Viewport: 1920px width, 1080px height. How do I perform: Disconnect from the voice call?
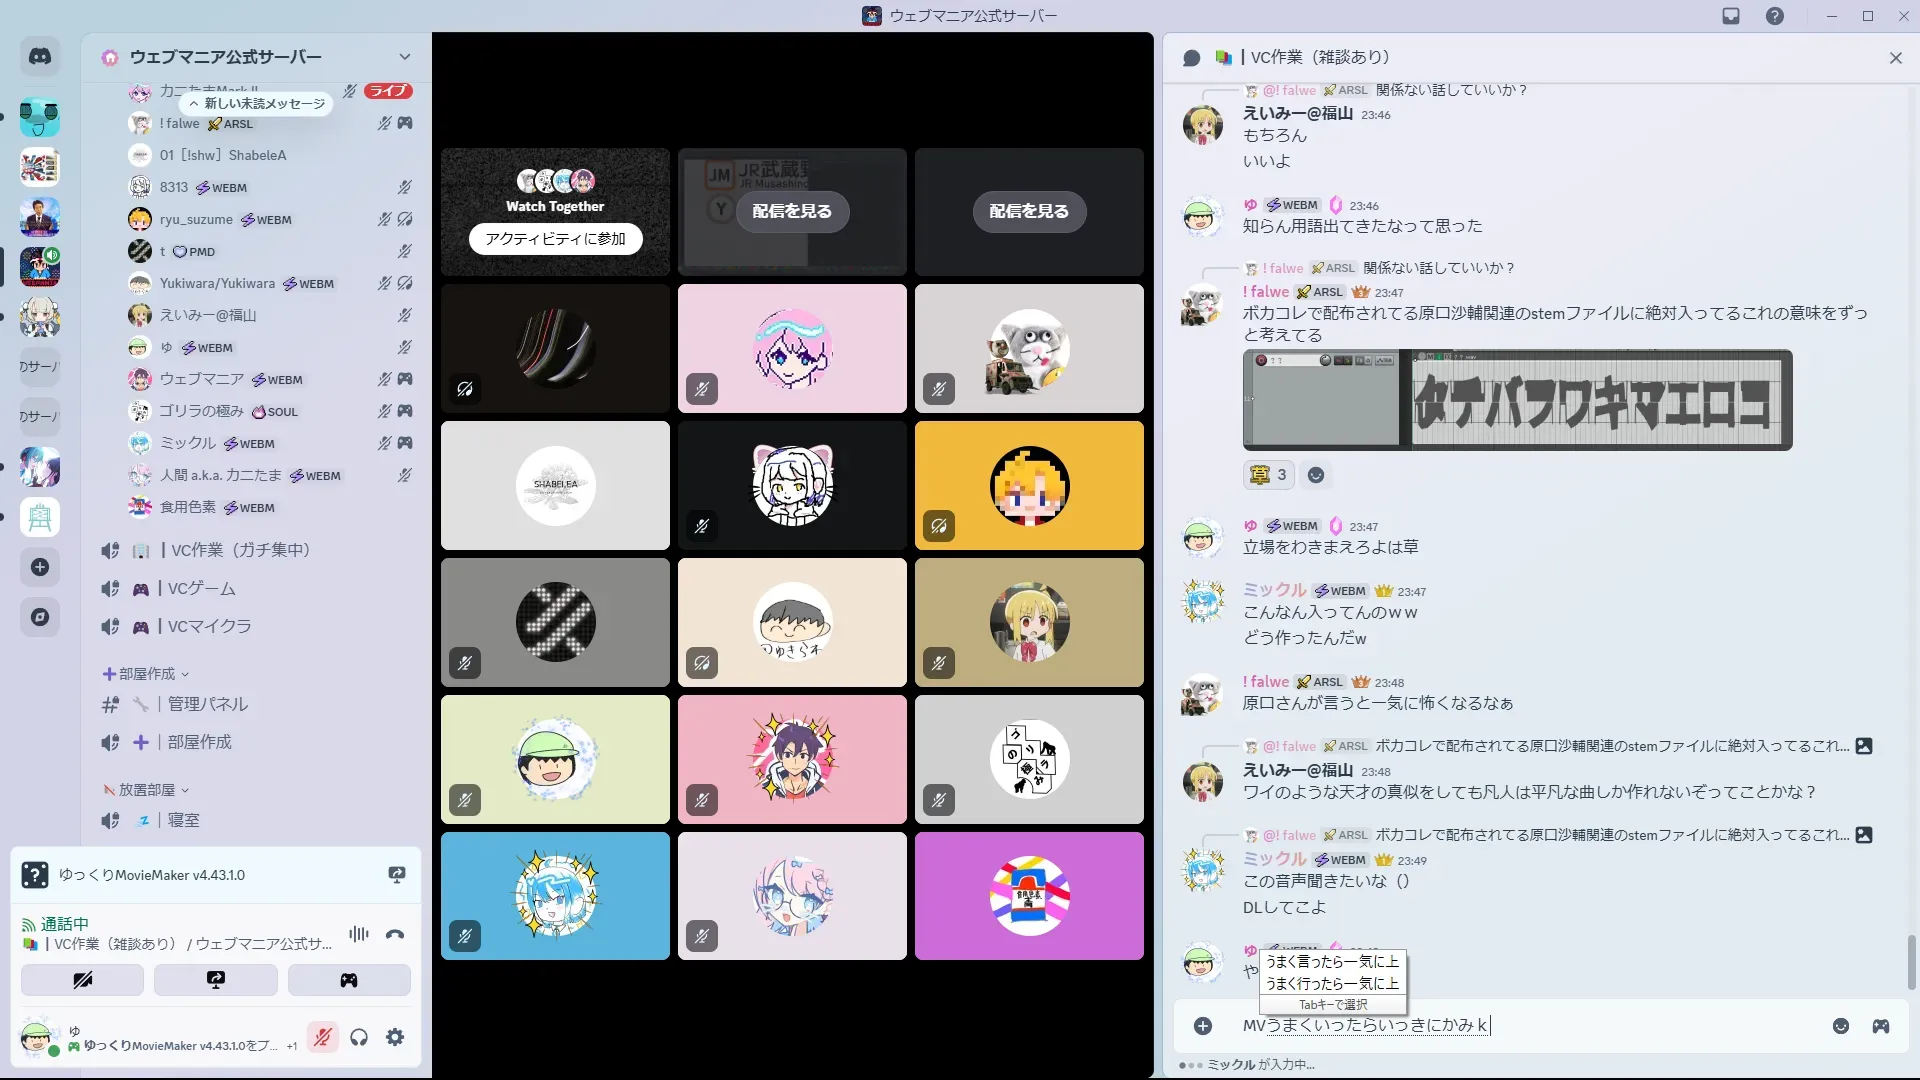pyautogui.click(x=395, y=934)
